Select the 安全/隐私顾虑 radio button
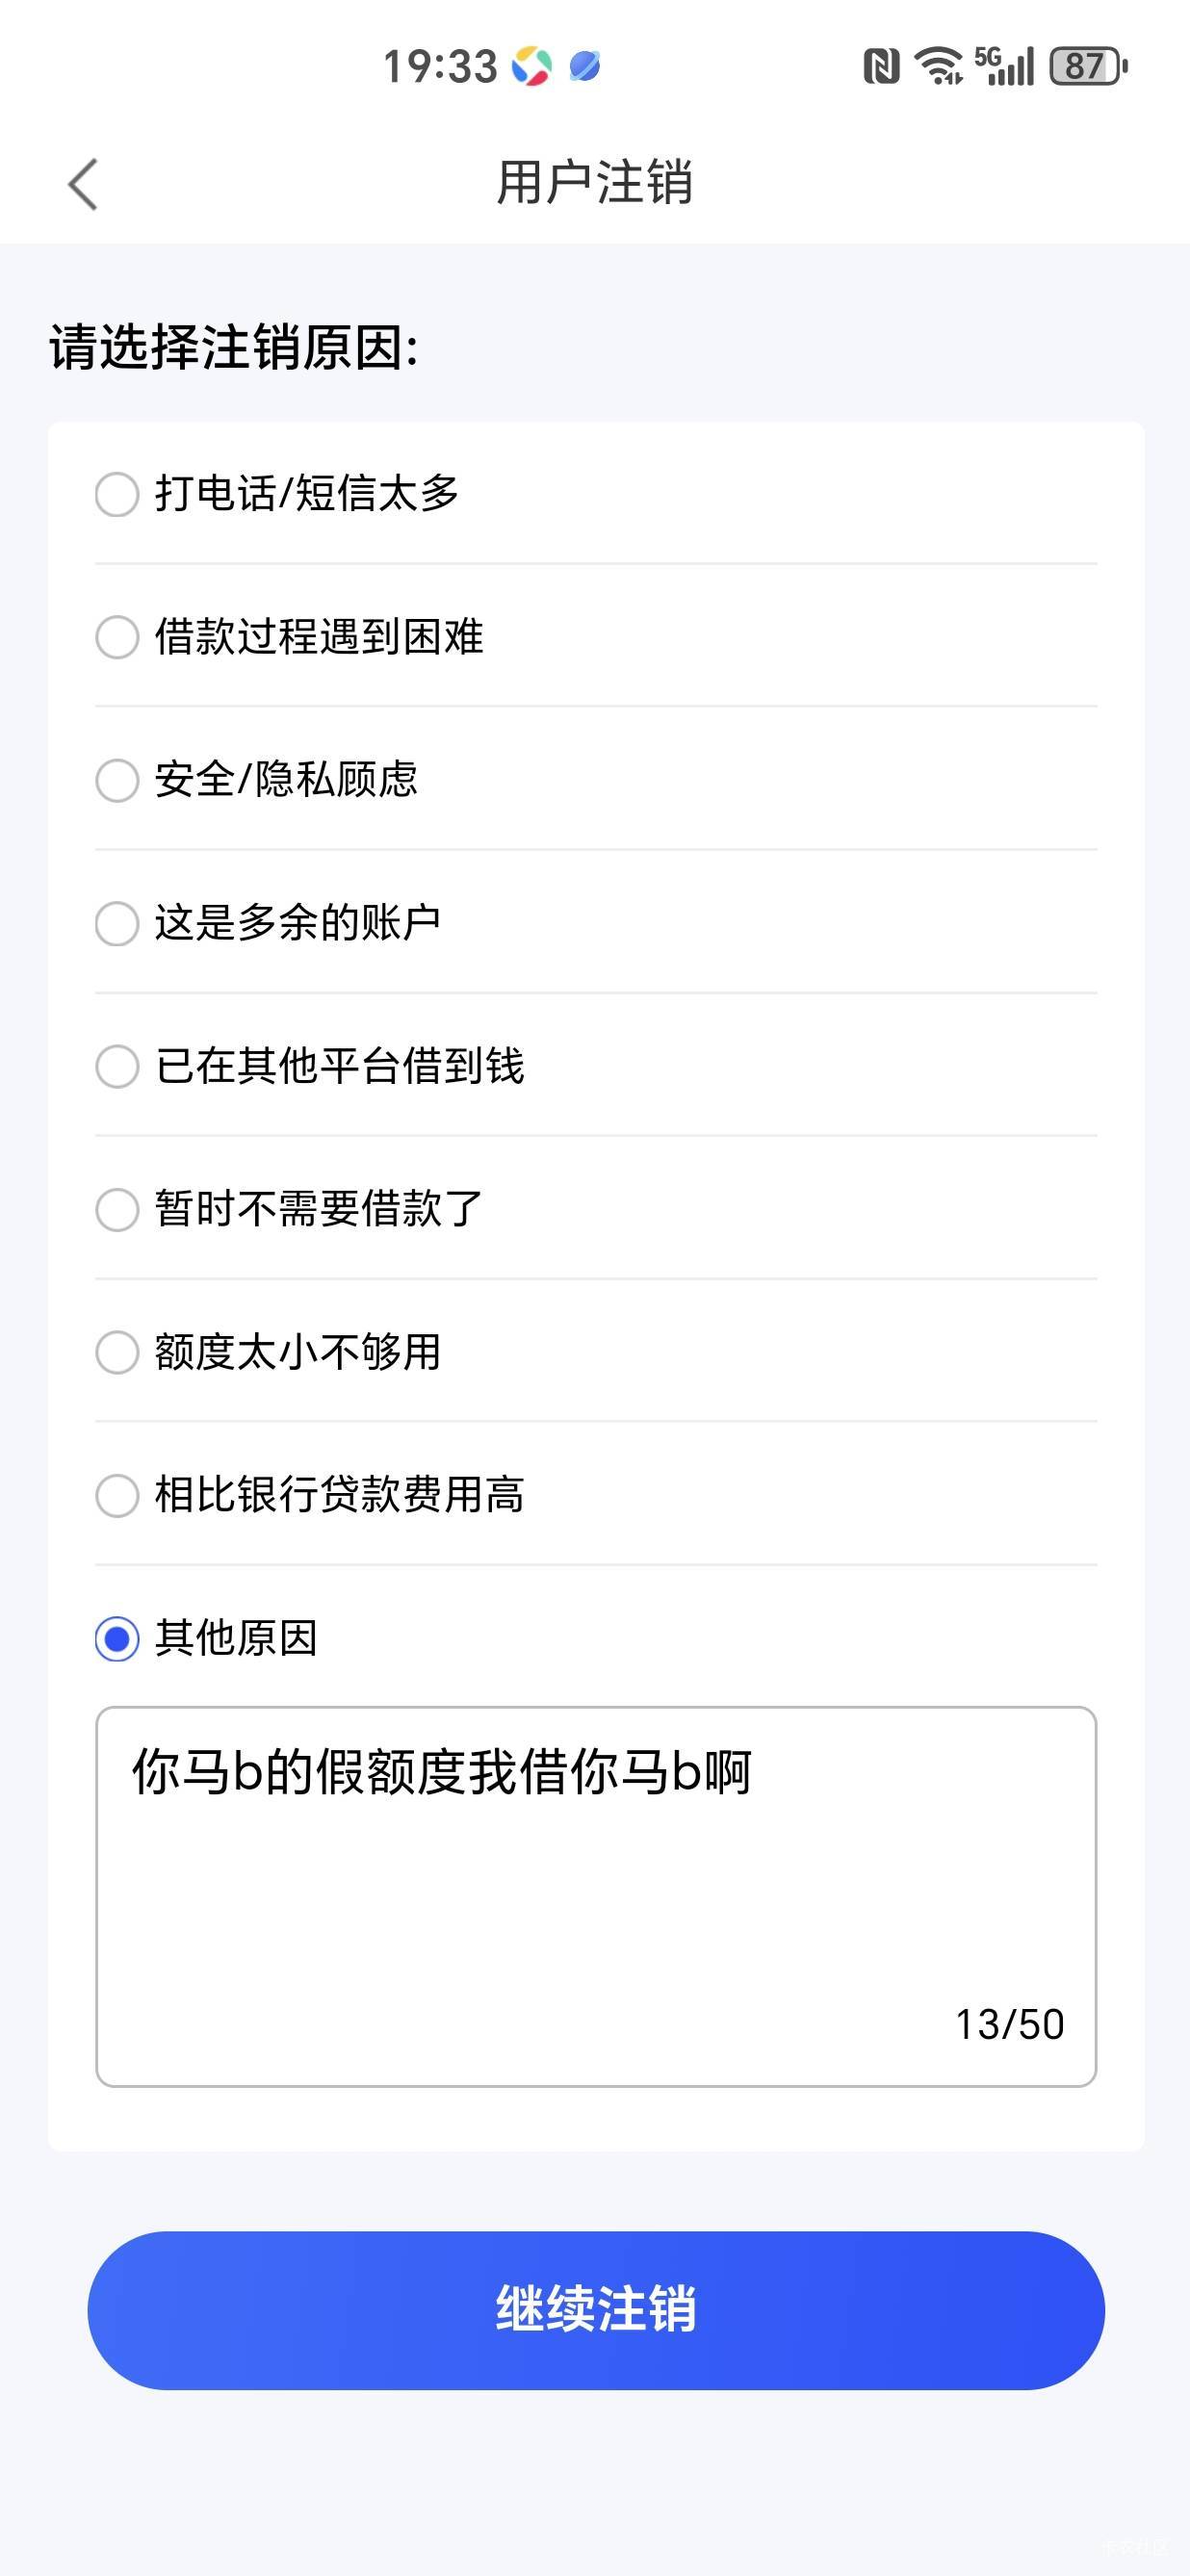 pyautogui.click(x=117, y=780)
